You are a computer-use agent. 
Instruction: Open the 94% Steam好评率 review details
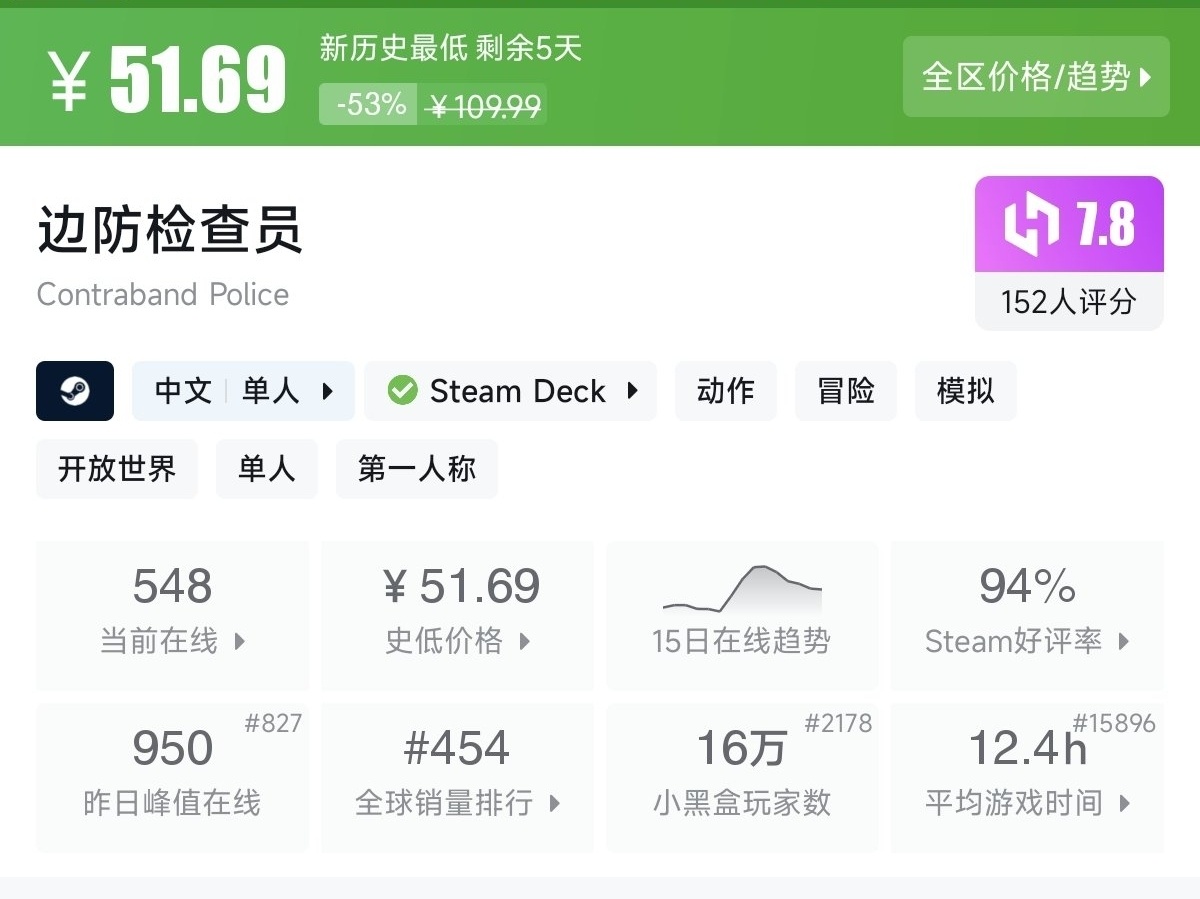click(x=1027, y=614)
